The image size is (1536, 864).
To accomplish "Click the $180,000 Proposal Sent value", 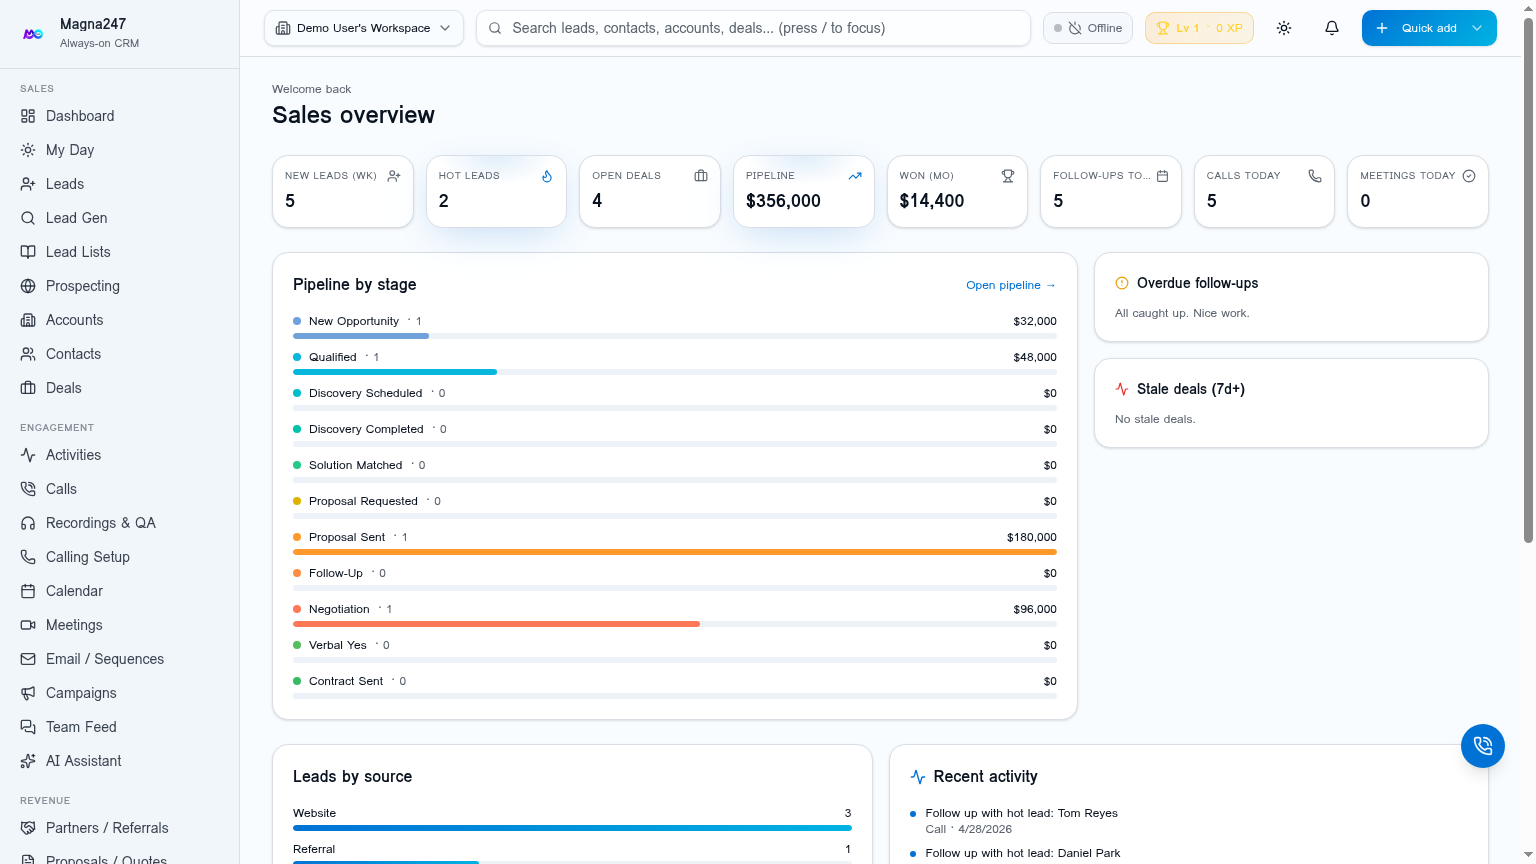I will pyautogui.click(x=1032, y=537).
